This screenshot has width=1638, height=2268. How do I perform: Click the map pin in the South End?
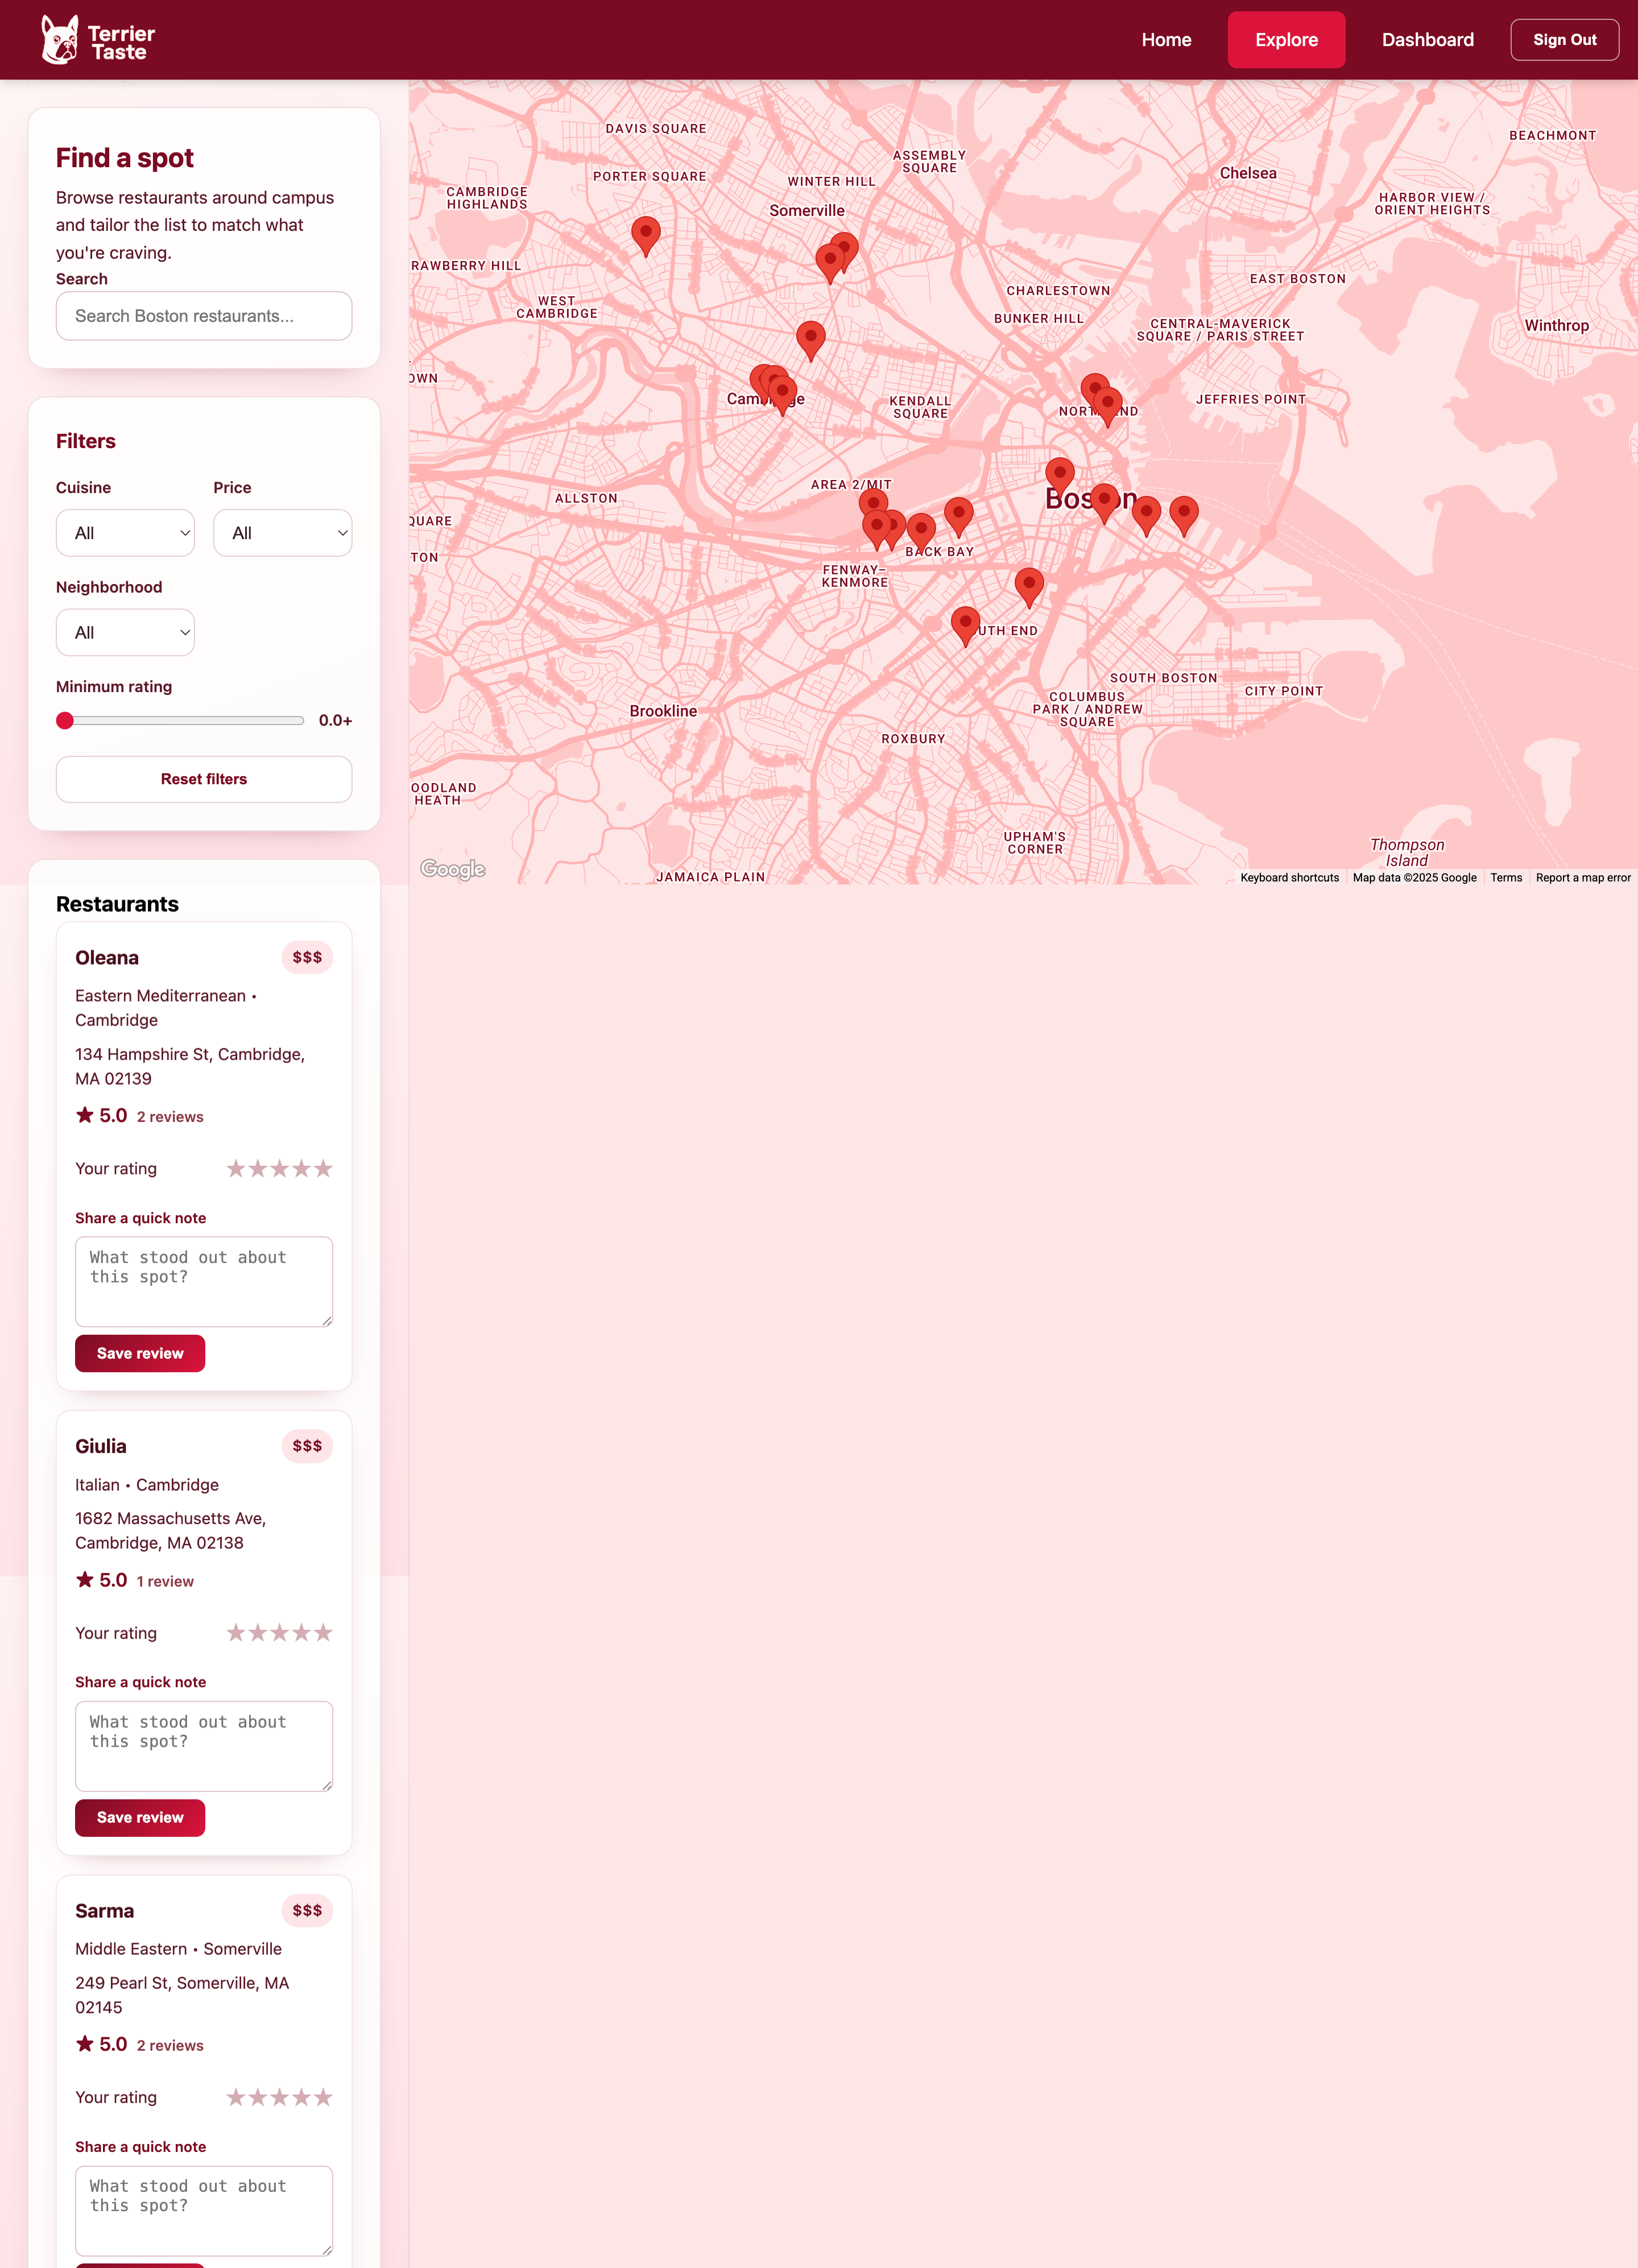tap(965, 622)
